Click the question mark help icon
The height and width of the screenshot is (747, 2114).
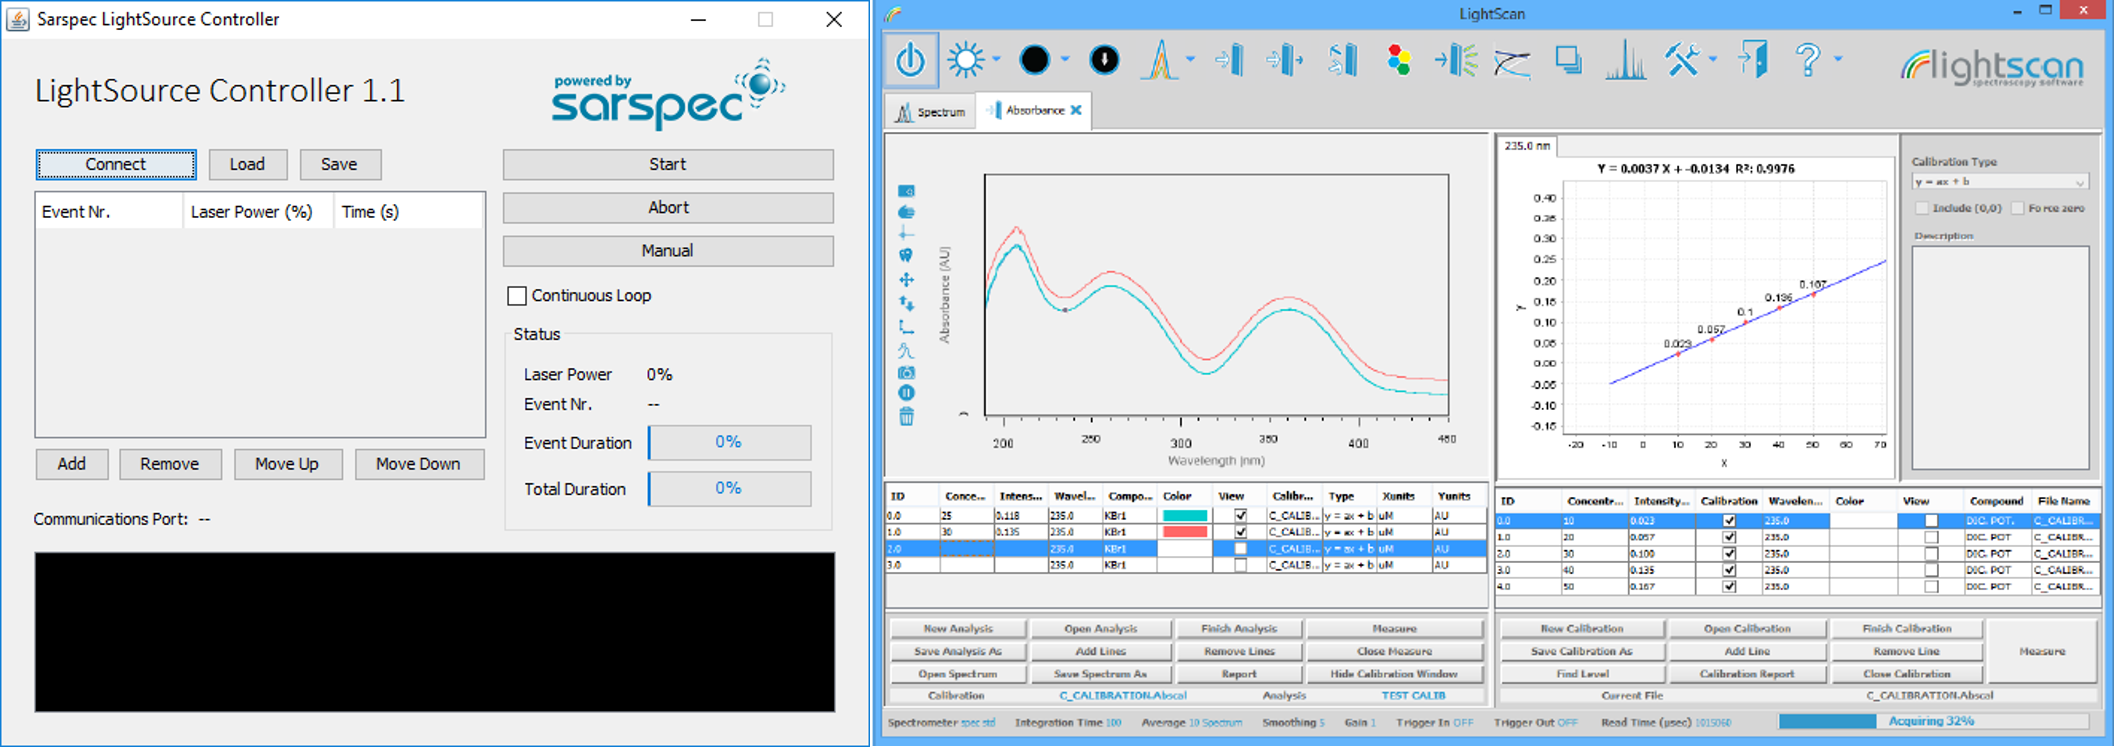click(1808, 60)
